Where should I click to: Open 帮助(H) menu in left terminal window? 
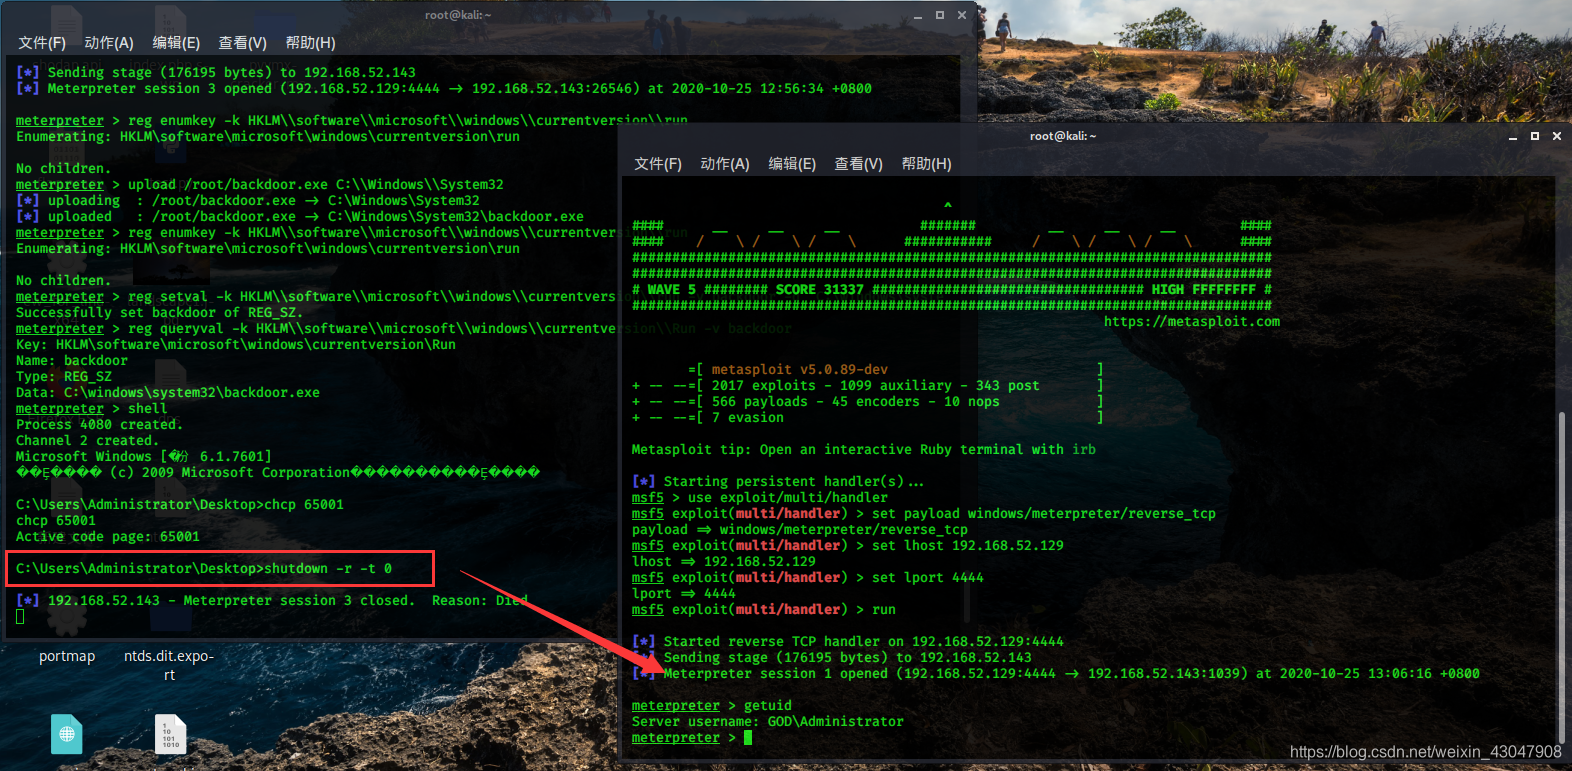310,43
